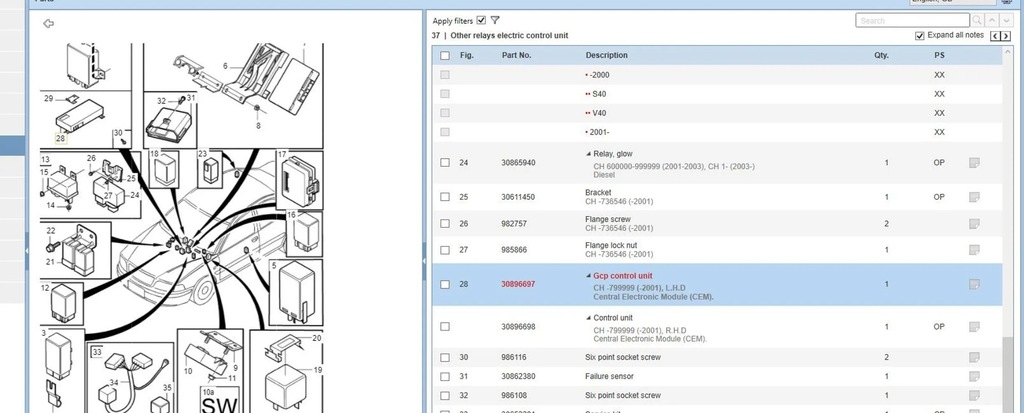
Task: Collapse the Relay, glow notes triangle
Action: point(588,154)
